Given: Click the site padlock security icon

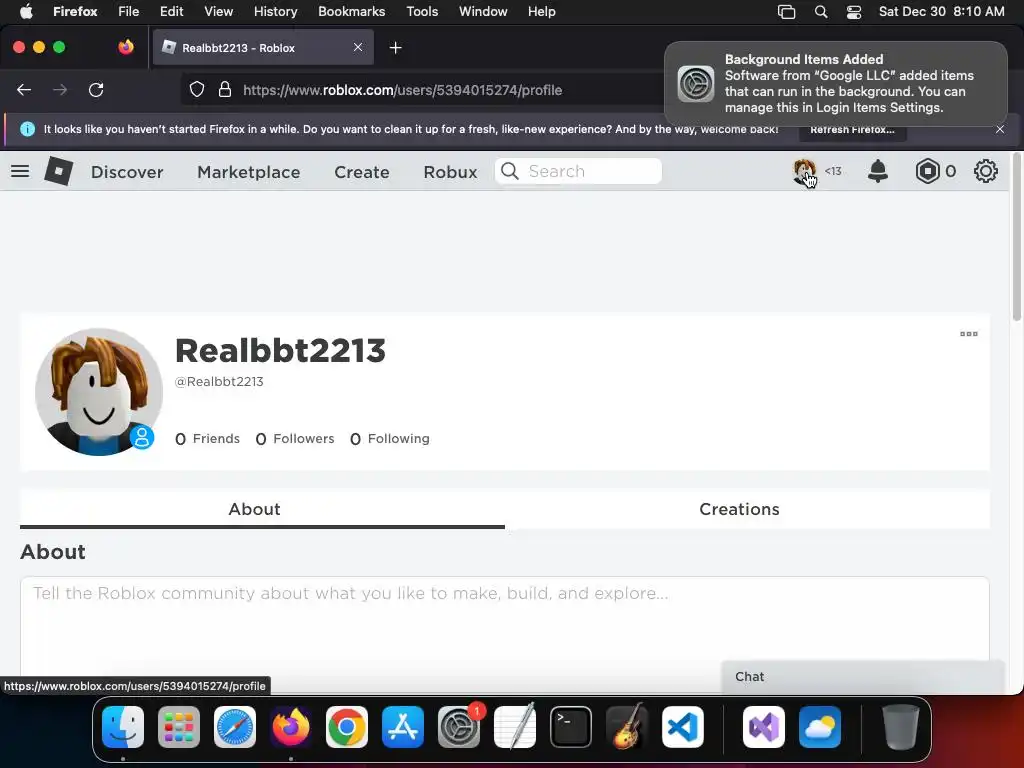Looking at the screenshot, I should click(225, 89).
